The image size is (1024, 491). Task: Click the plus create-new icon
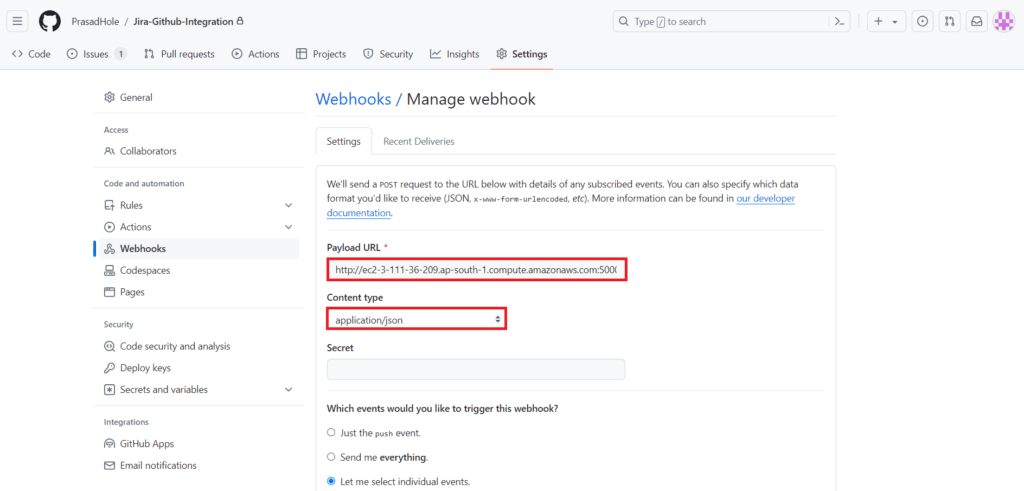878,22
